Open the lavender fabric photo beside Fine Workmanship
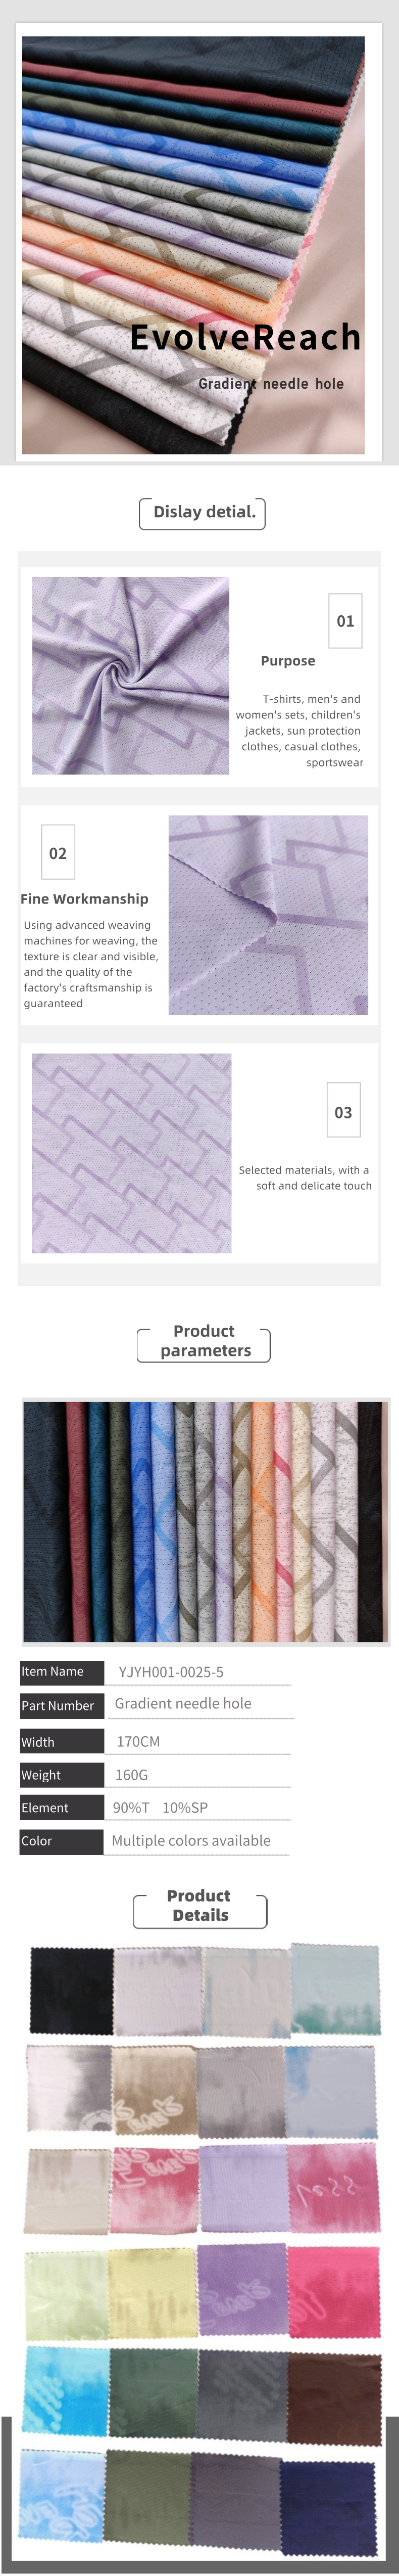 [x=268, y=915]
